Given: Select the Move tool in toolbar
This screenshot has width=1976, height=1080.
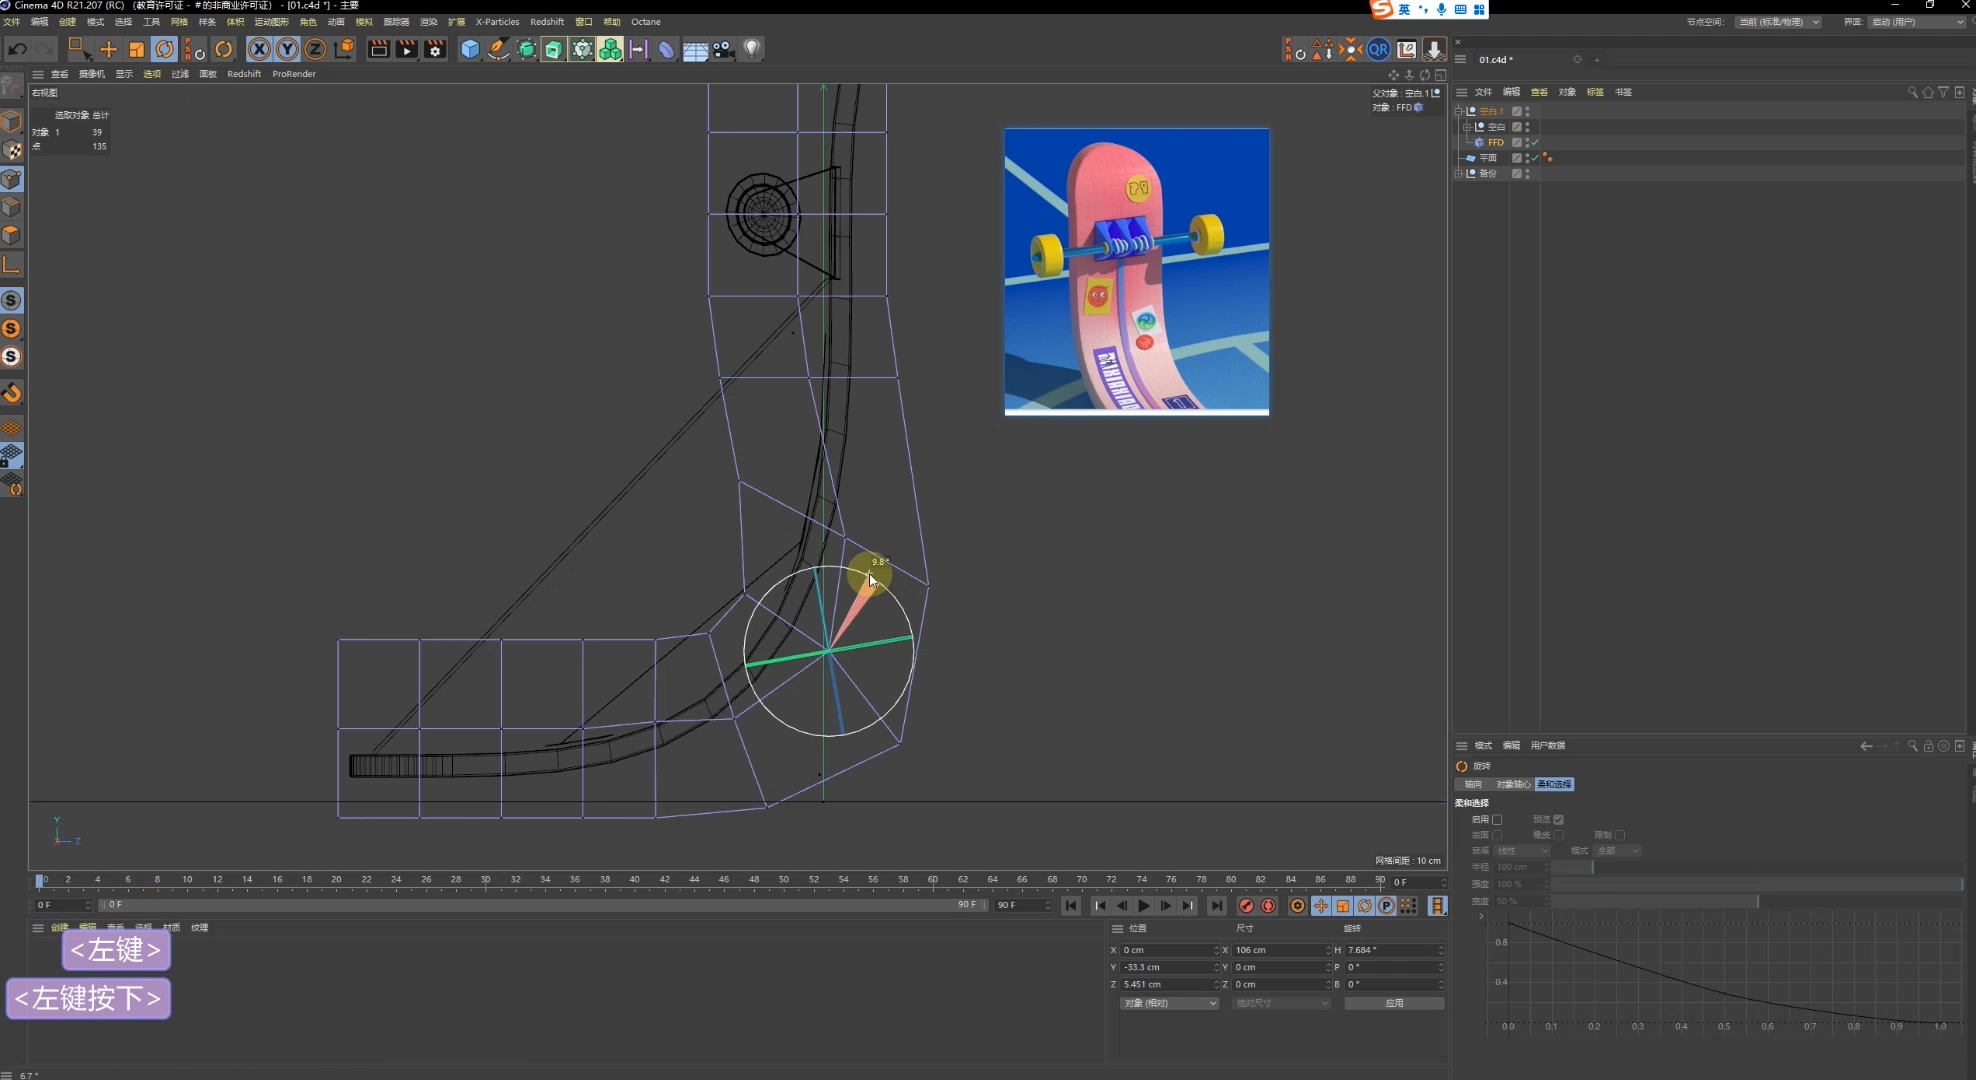Looking at the screenshot, I should (x=108, y=49).
